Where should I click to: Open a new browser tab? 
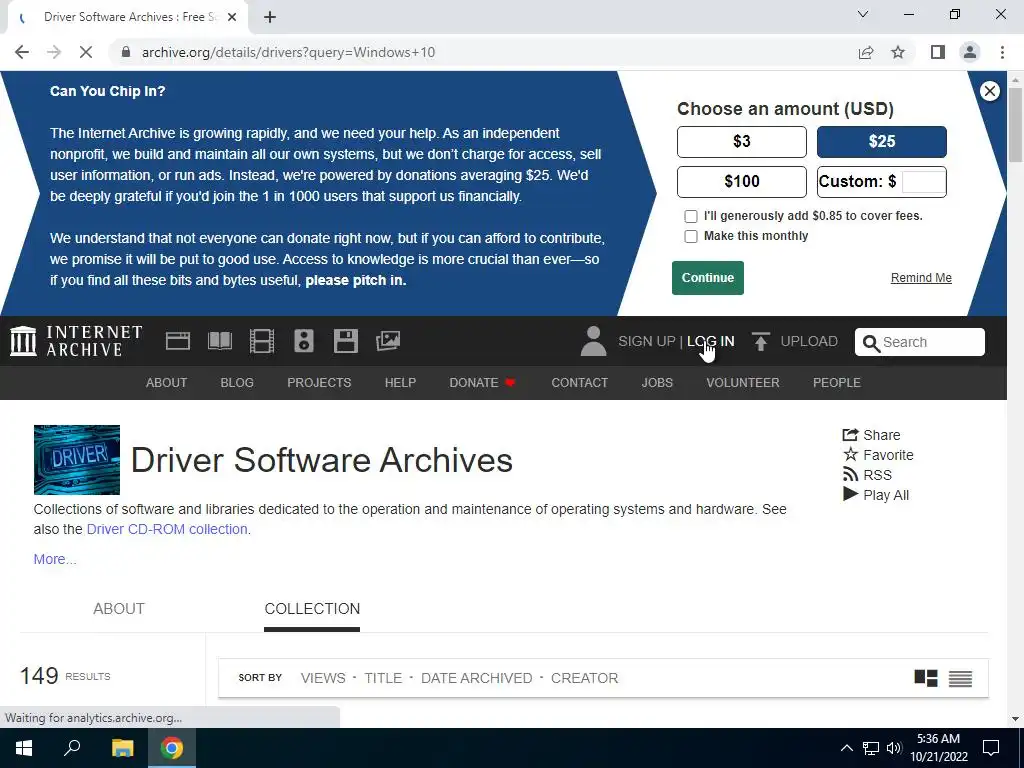point(270,17)
